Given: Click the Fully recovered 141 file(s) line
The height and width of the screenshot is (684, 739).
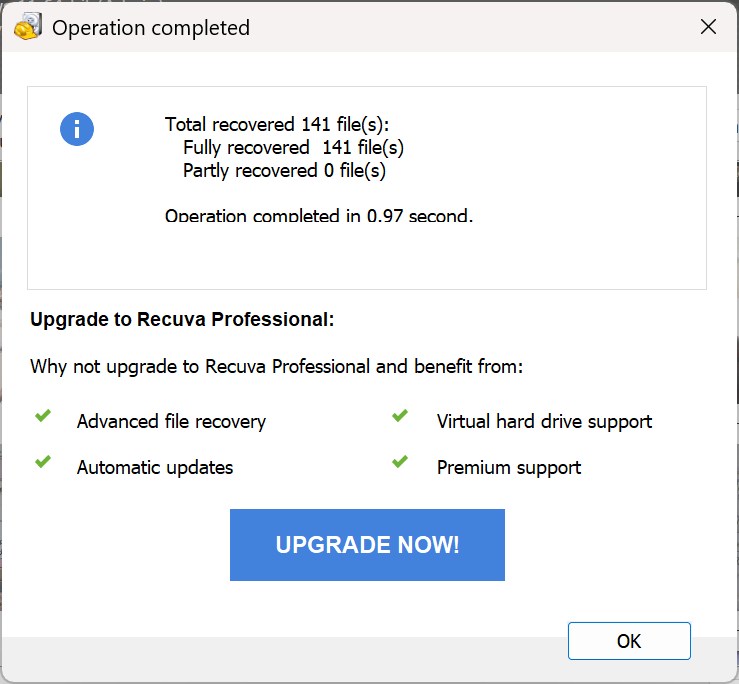Looking at the screenshot, I should pyautogui.click(x=293, y=148).
